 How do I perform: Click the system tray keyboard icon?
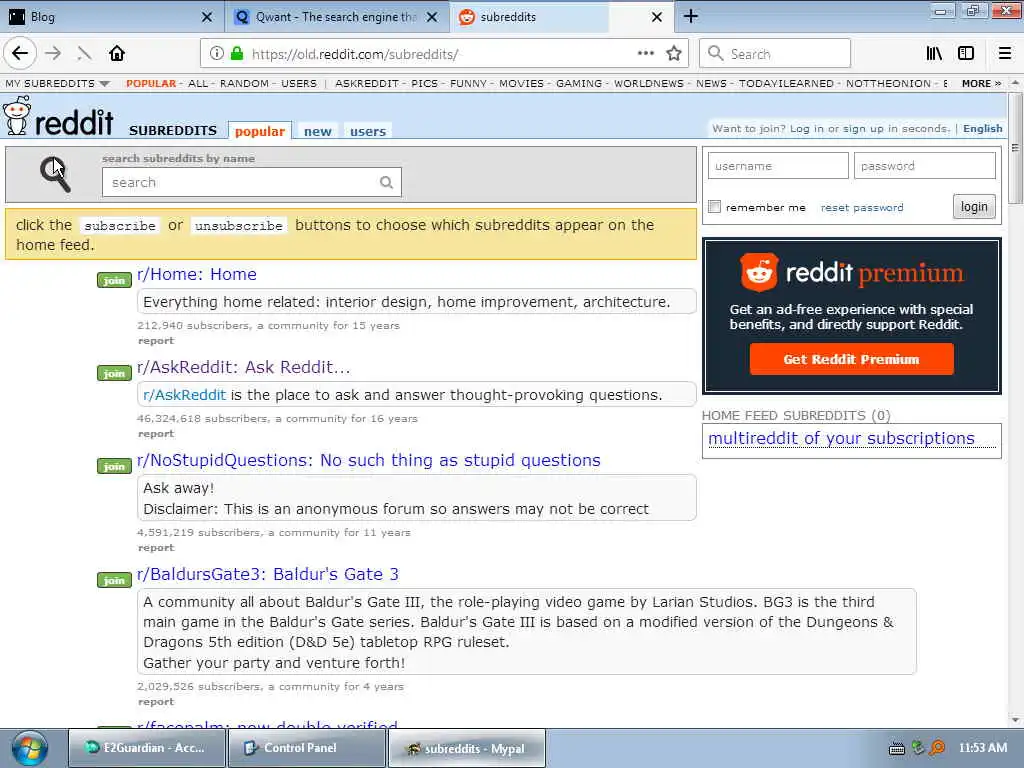pos(897,748)
